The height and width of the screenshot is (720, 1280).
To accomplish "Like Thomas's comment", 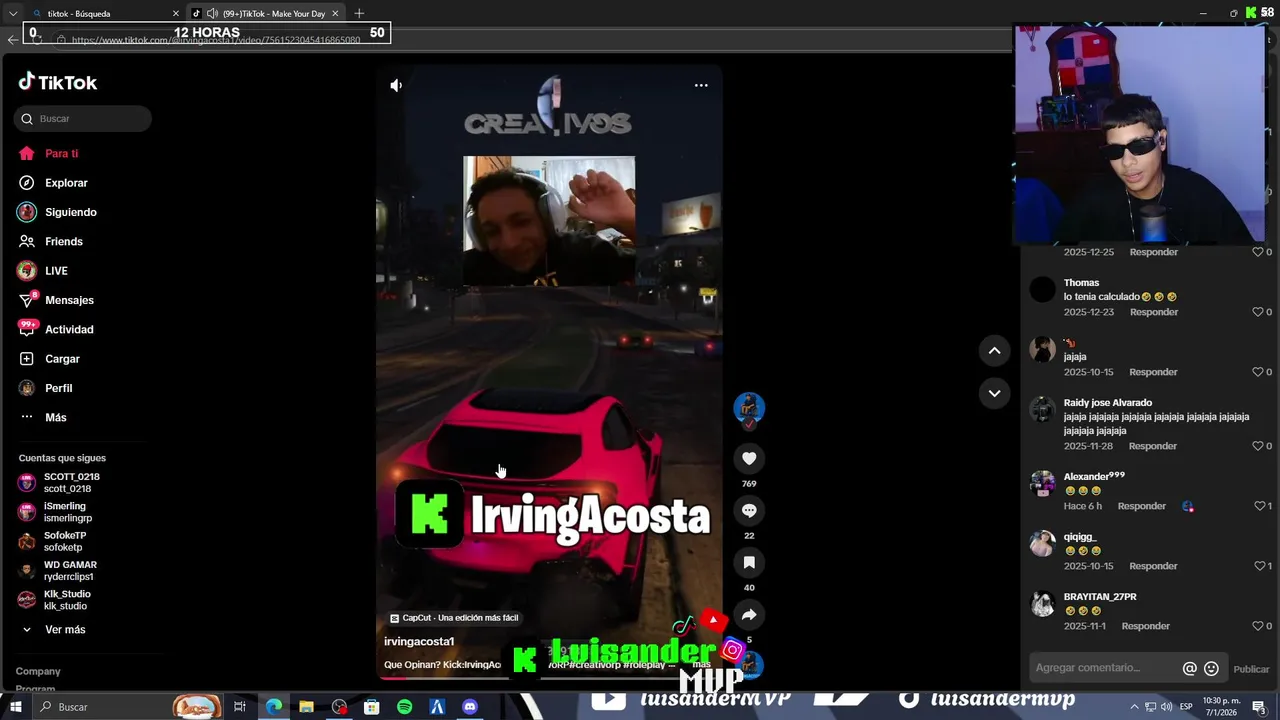I will [x=1258, y=312].
